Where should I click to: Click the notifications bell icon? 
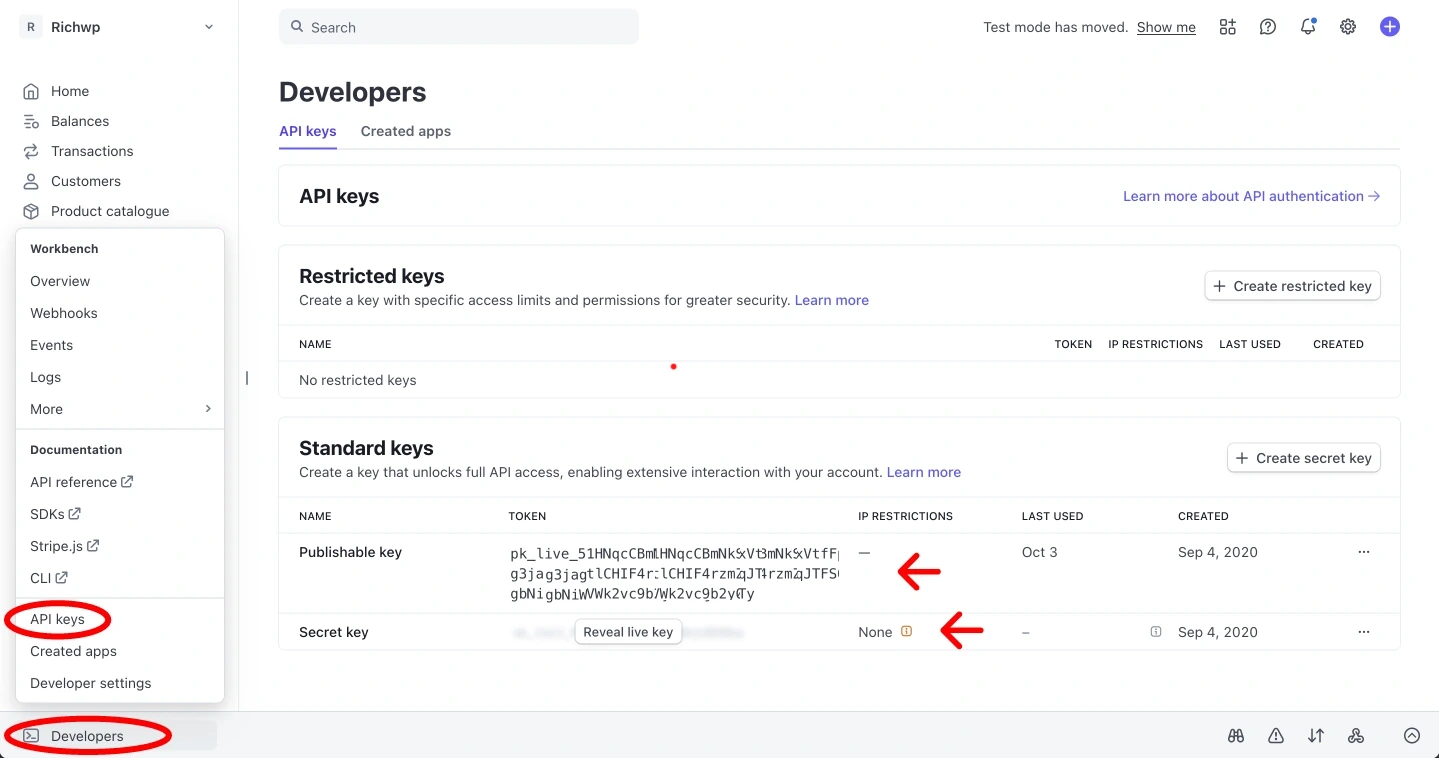[x=1307, y=27]
